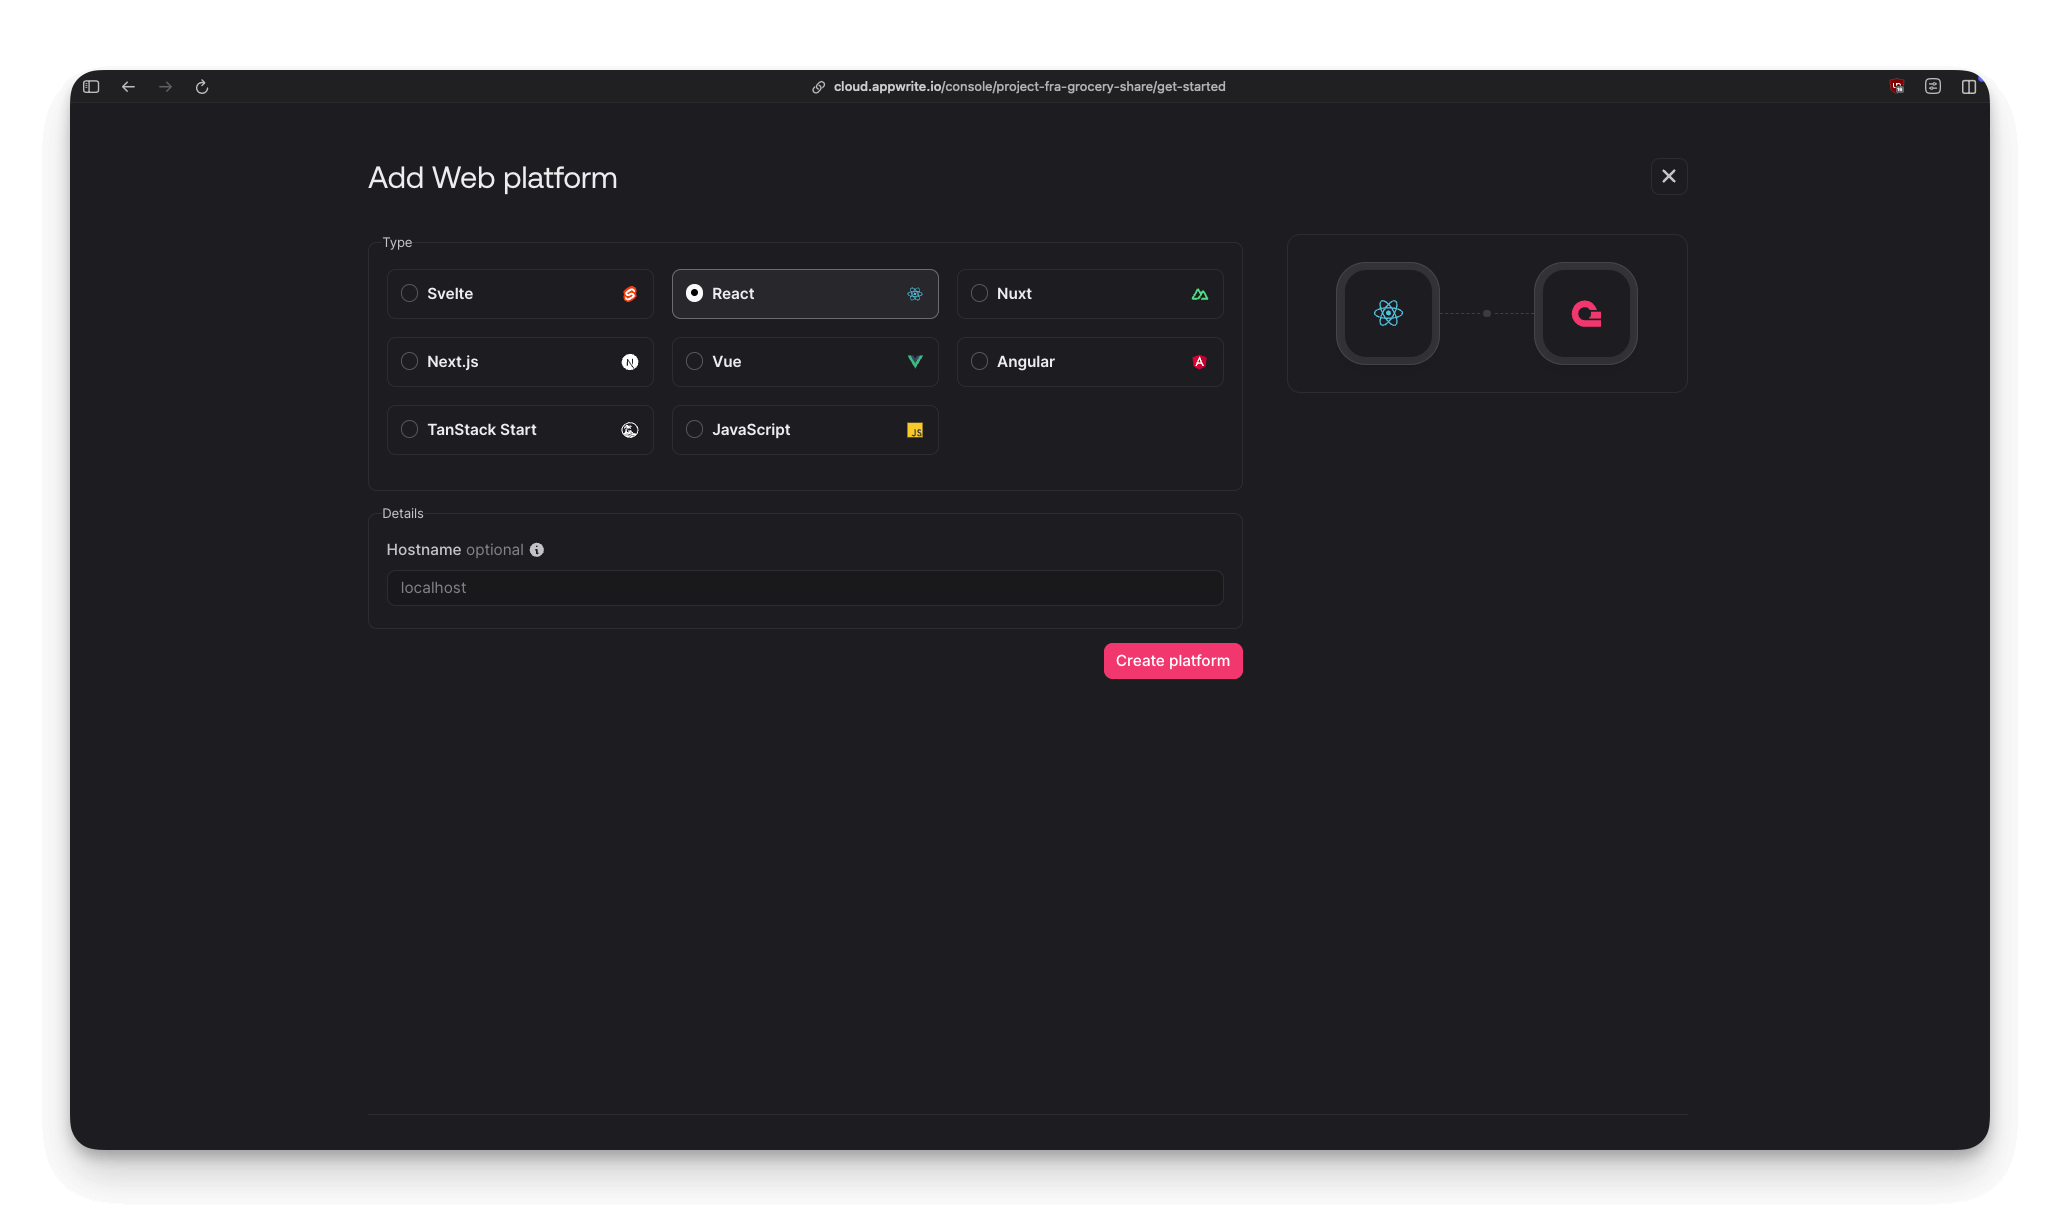This screenshot has height=1220, width=2060.
Task: Select the Svelte radio button
Action: coord(409,294)
